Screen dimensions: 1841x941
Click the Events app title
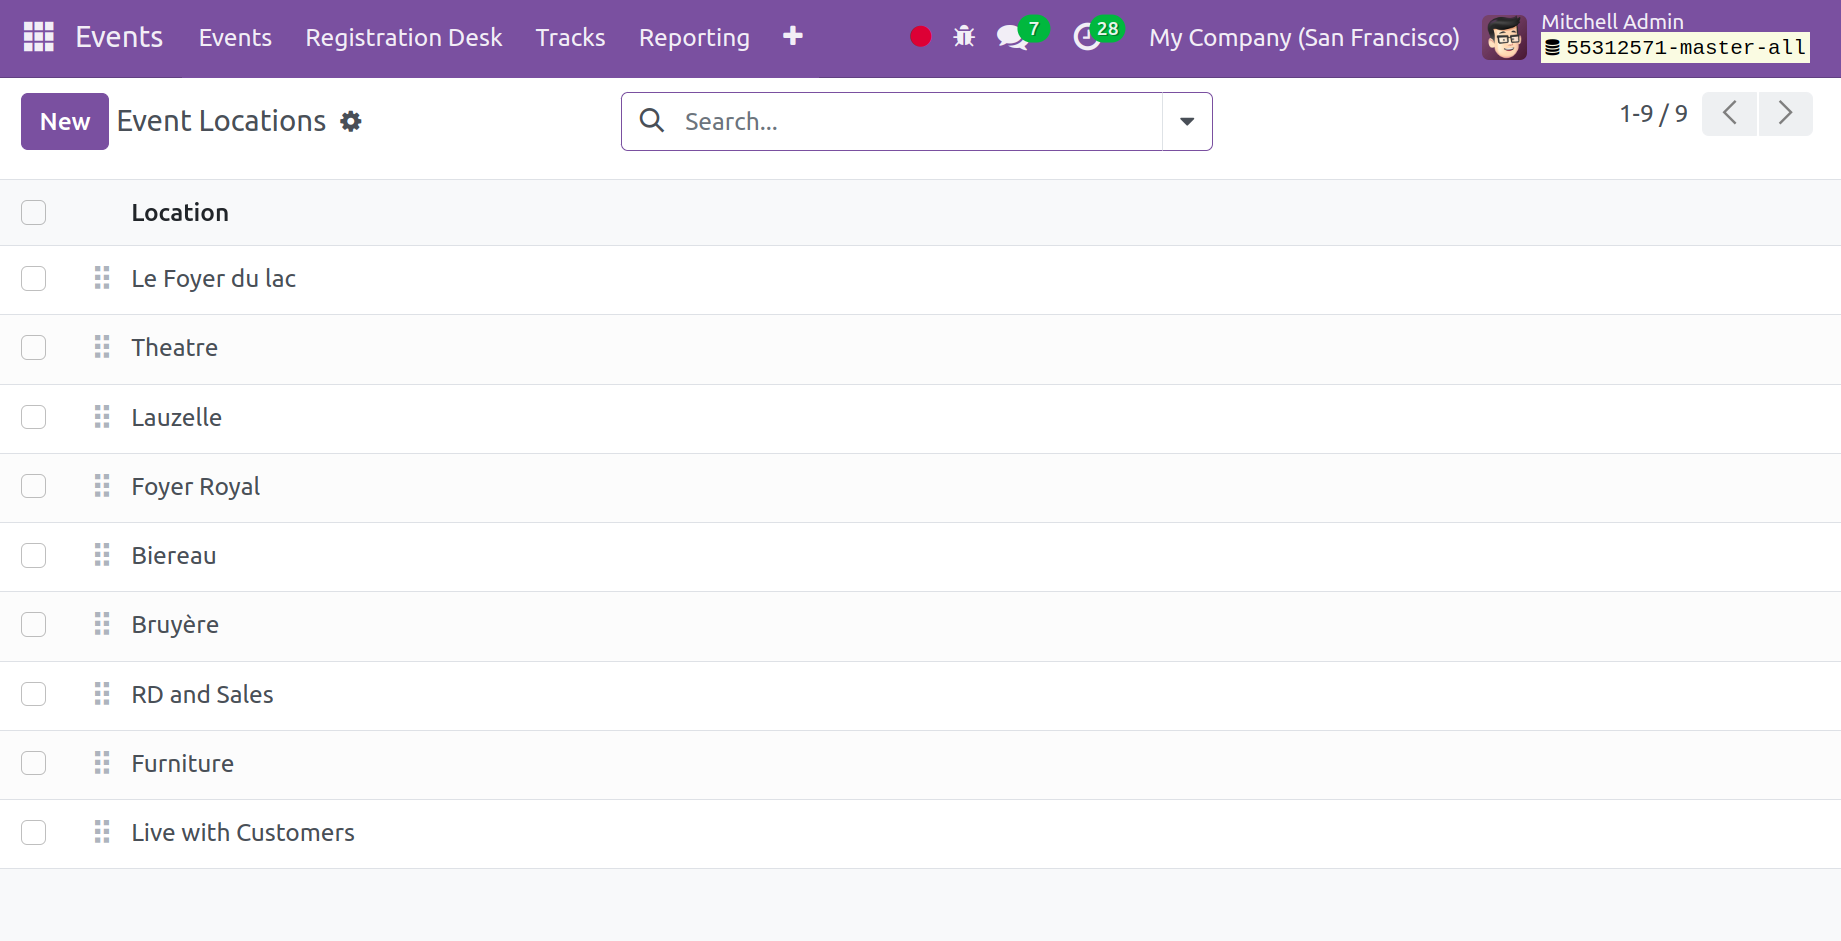119,37
